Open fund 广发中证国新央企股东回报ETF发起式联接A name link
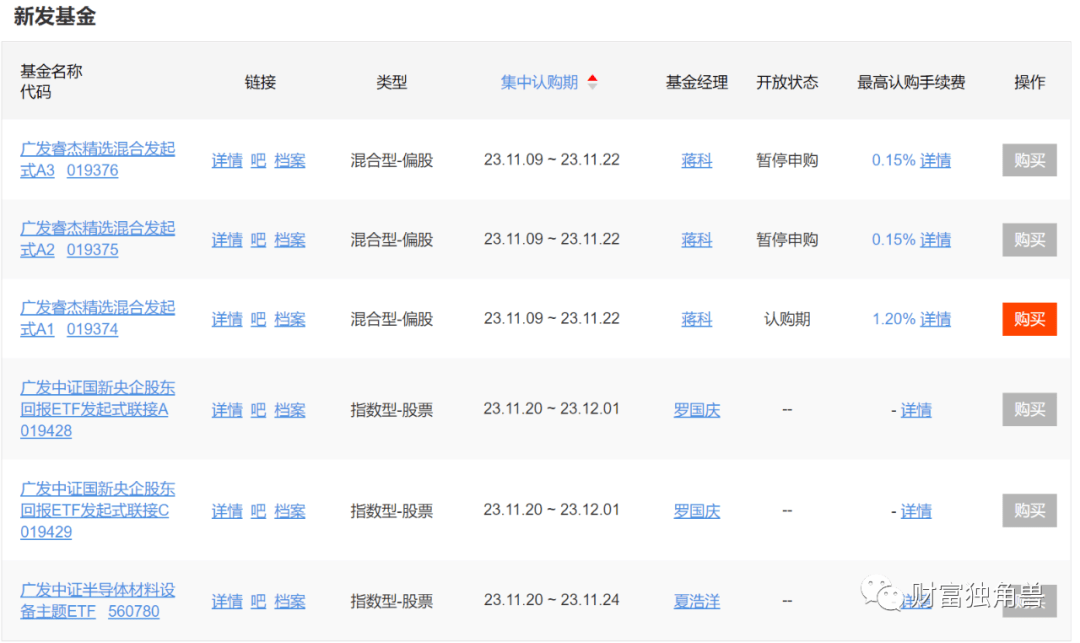 pos(98,399)
